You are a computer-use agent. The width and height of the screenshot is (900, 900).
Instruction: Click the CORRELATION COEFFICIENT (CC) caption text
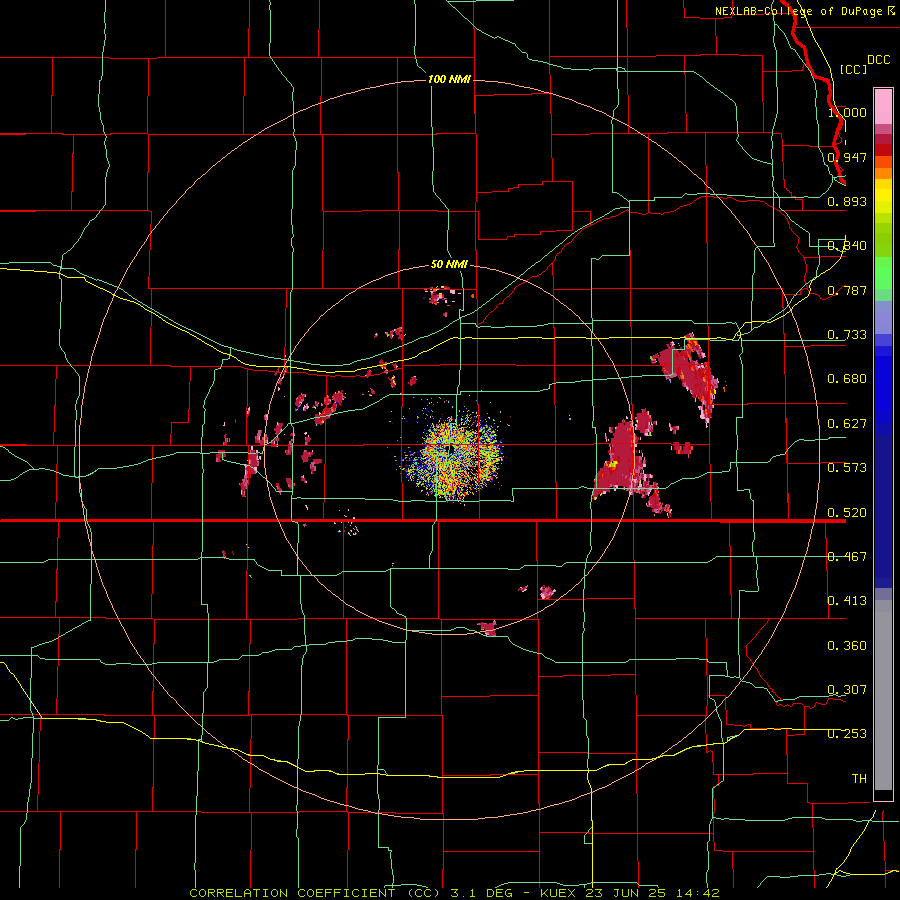point(315,893)
